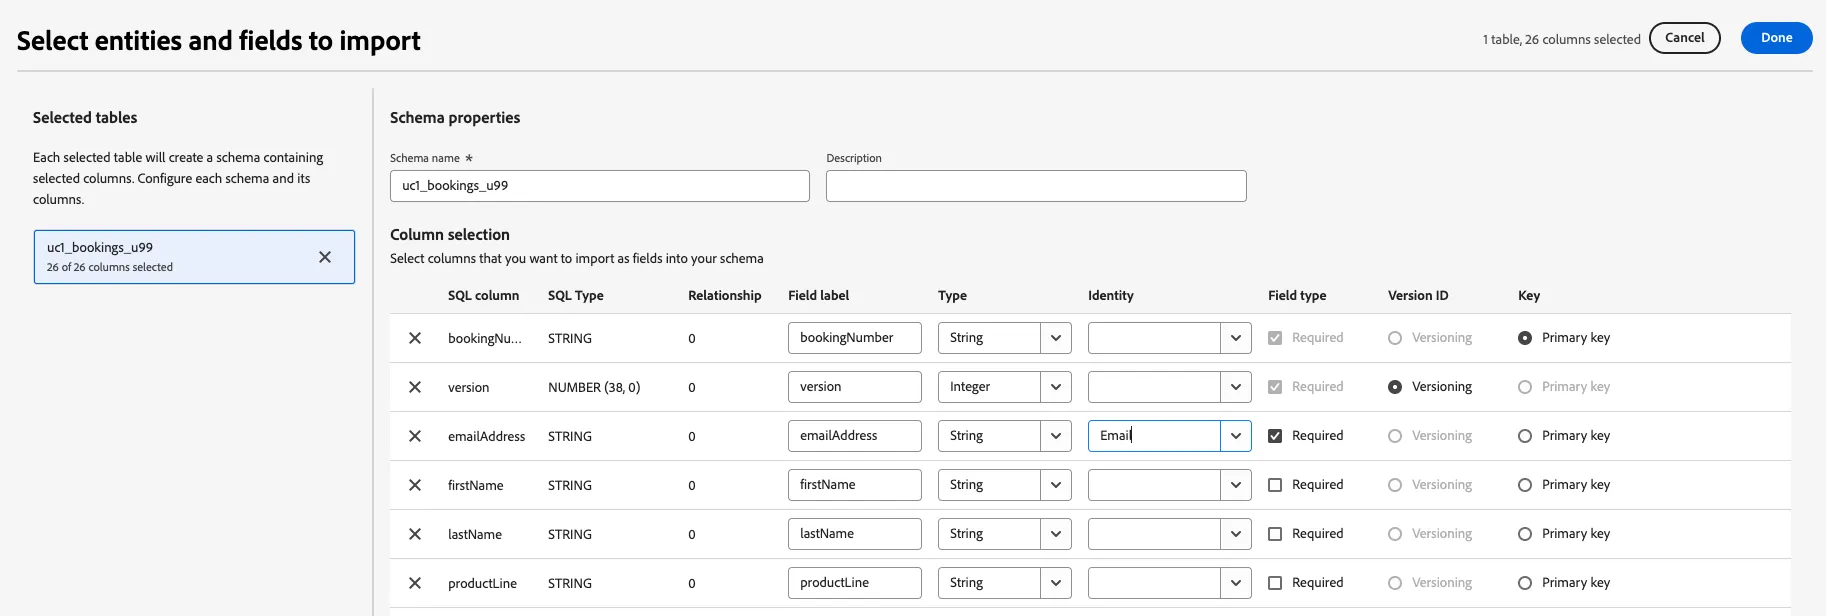The height and width of the screenshot is (616, 1826).
Task: Mark productLine as Required
Action: coord(1275,583)
